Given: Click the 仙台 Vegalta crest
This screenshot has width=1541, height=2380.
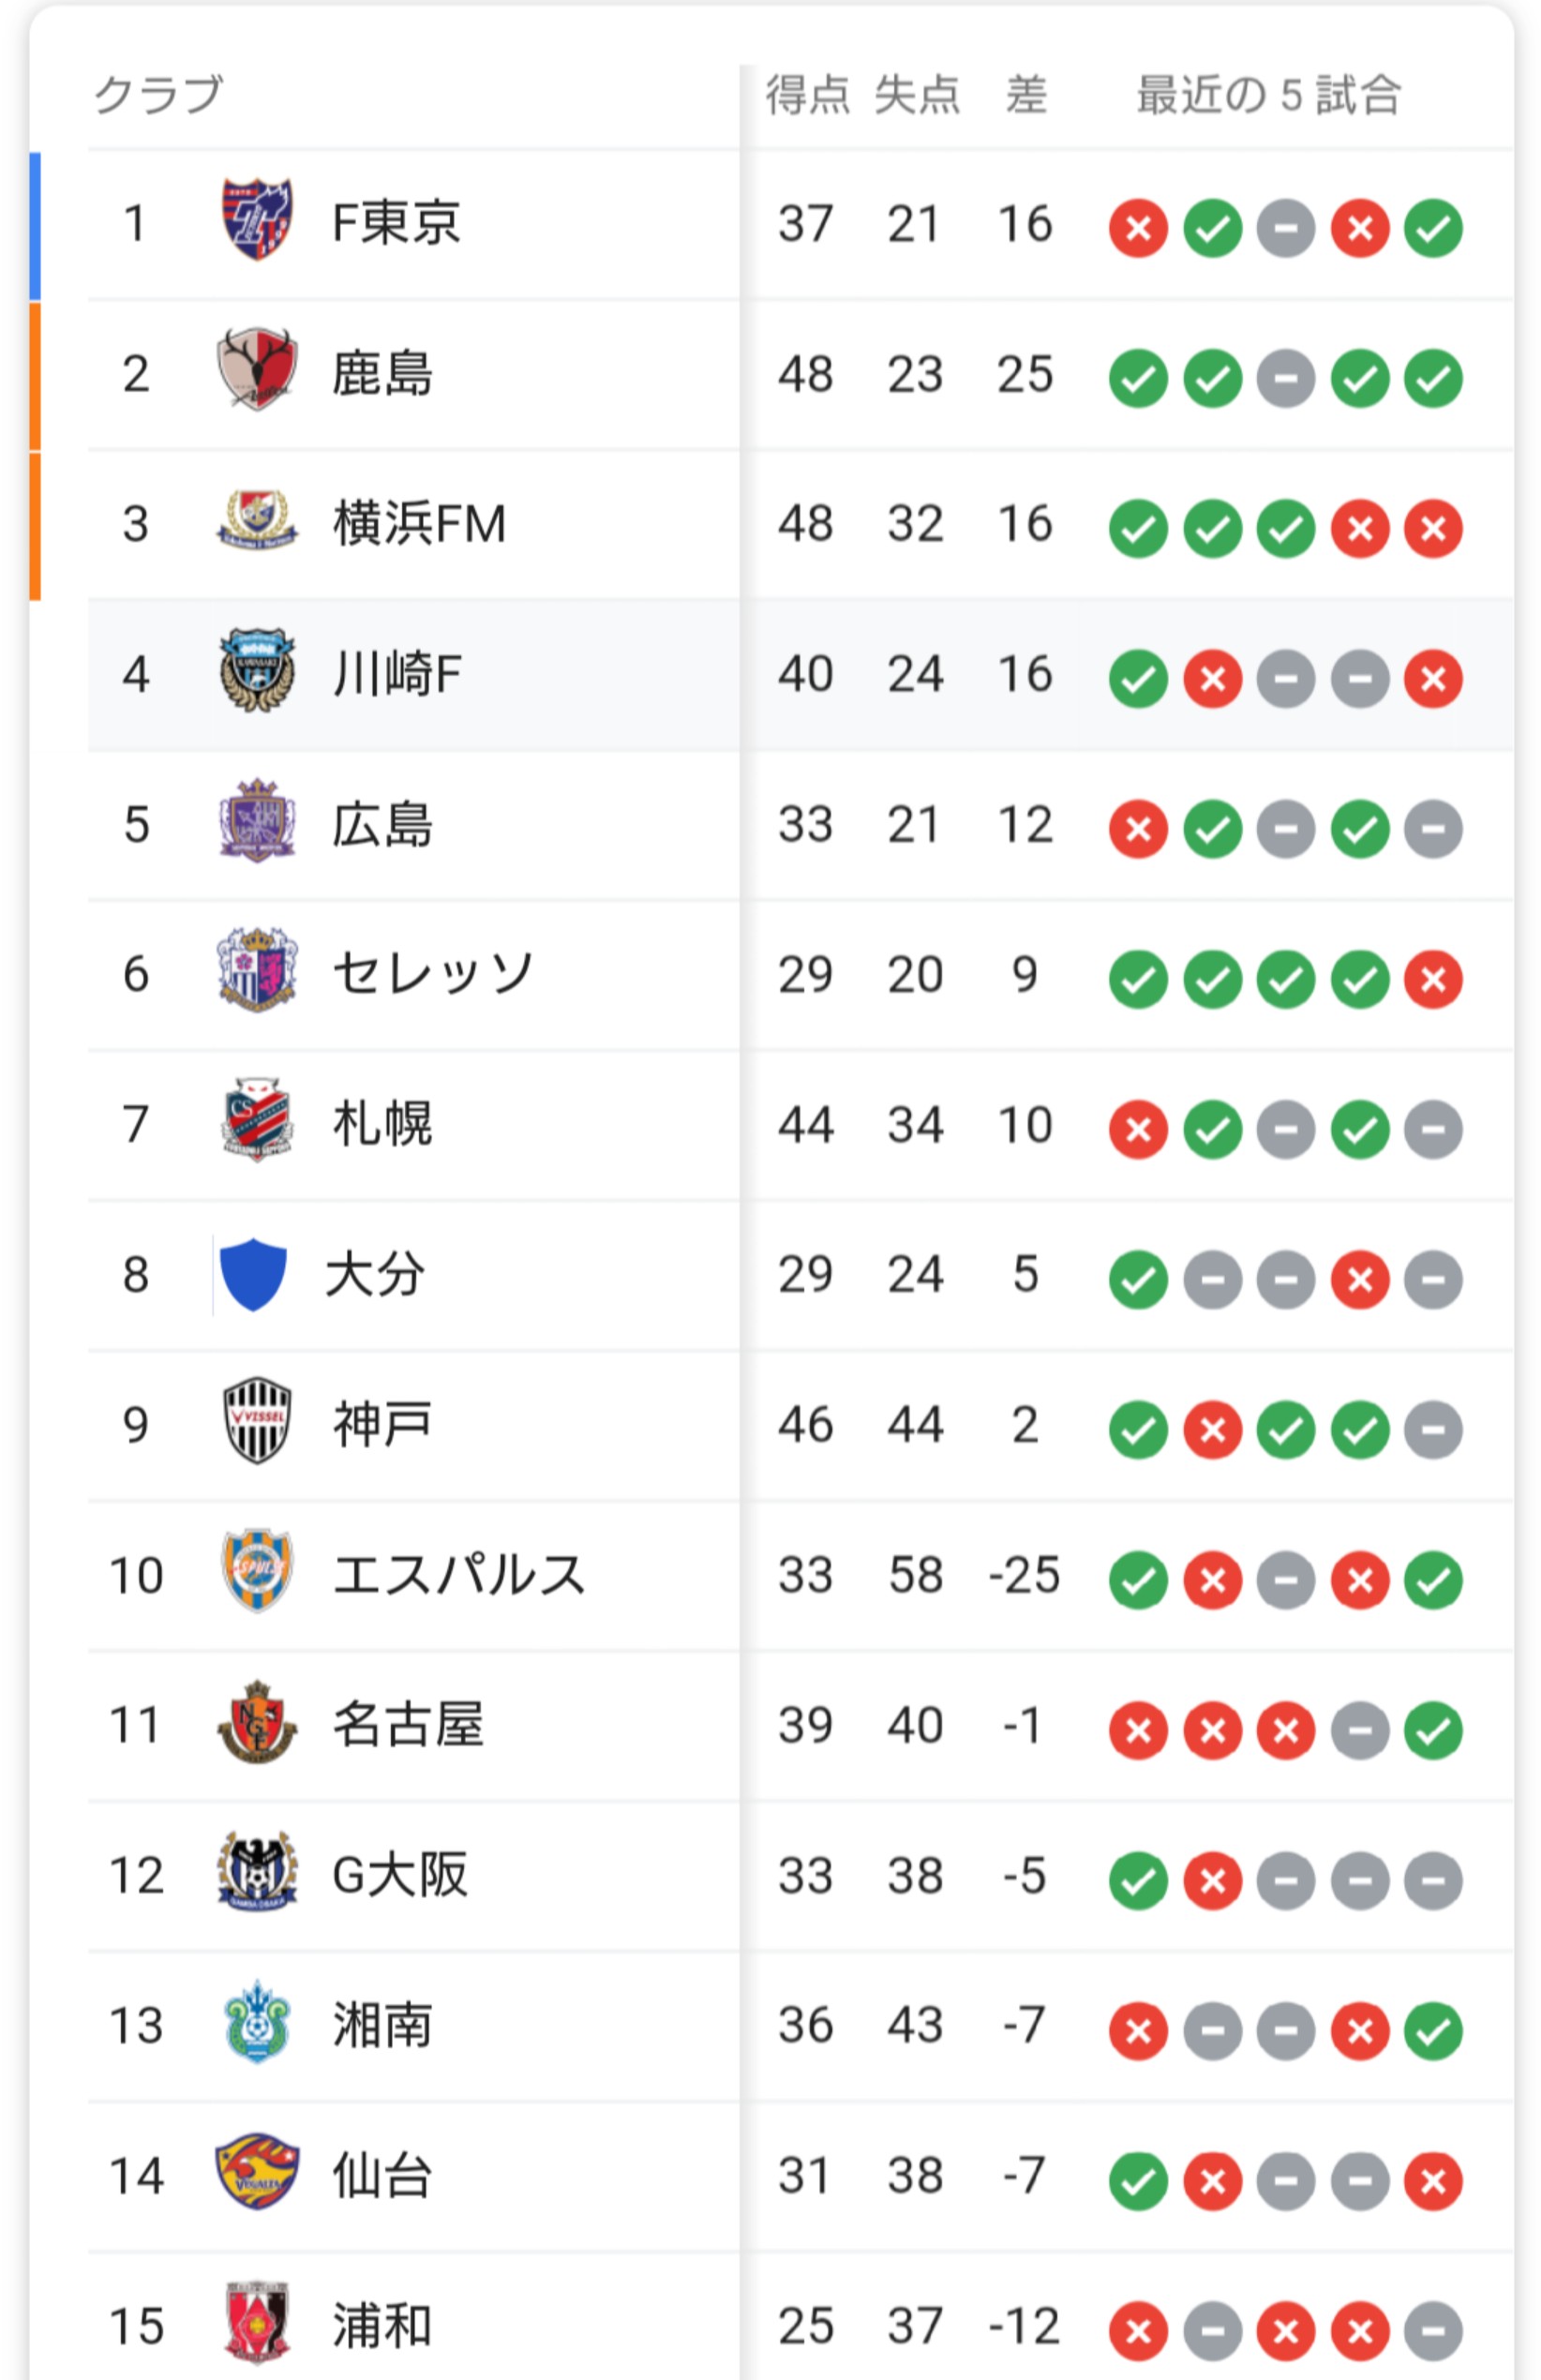Looking at the screenshot, I should pyautogui.click(x=257, y=2174).
